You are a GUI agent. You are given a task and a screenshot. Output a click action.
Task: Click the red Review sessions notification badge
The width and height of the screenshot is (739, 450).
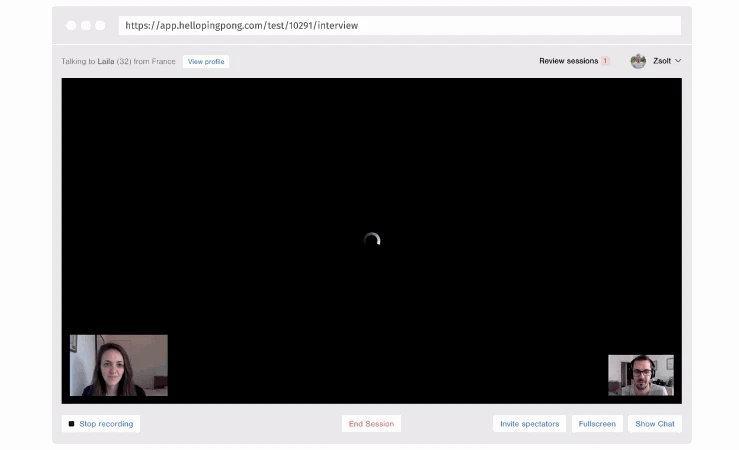point(605,61)
